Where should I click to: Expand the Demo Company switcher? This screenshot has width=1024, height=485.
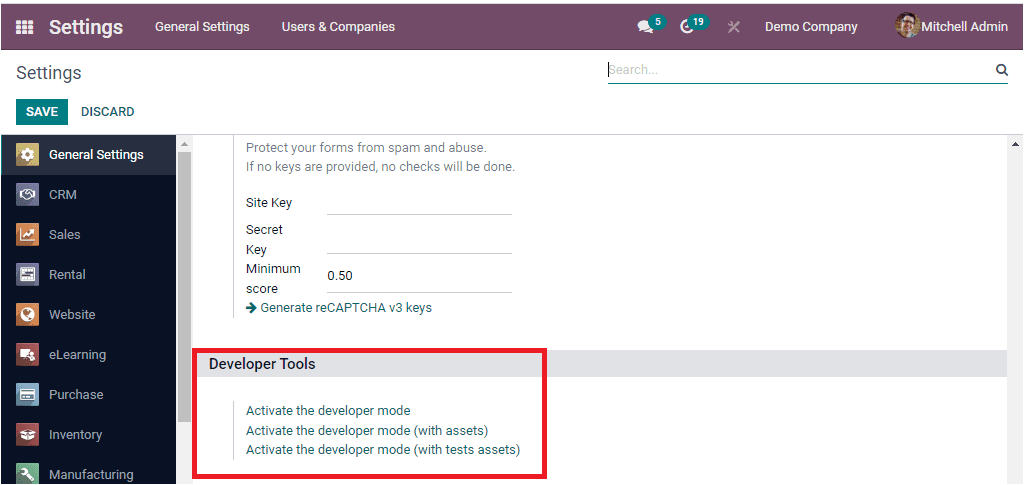[811, 27]
